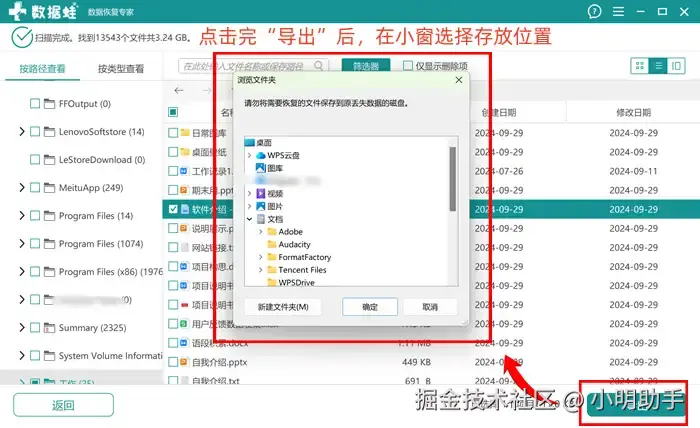
Task: Switch to thumbnail grid view icon
Action: click(639, 66)
